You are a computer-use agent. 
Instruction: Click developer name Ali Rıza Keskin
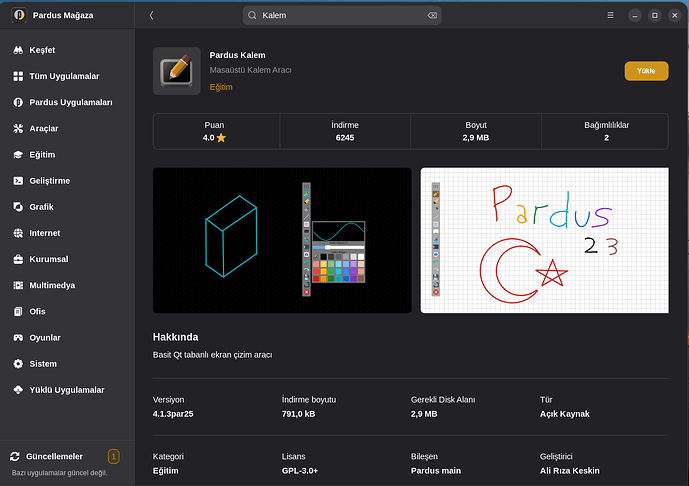569,471
